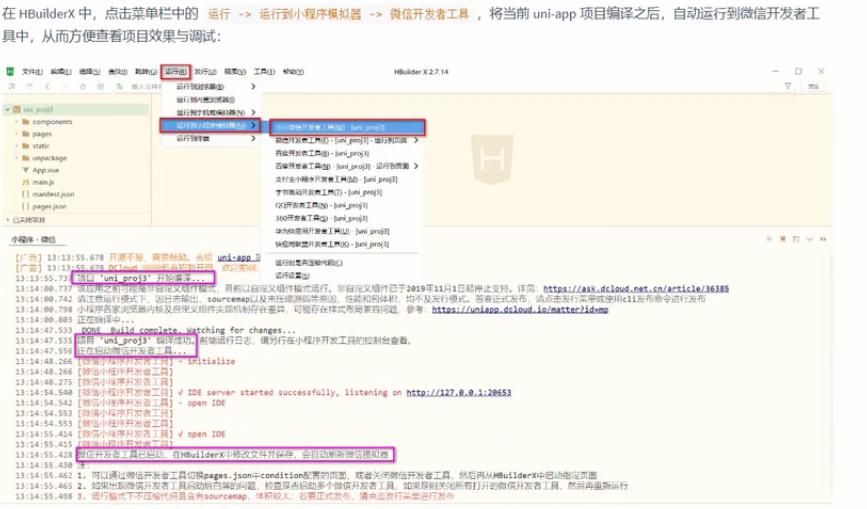Expand the components folder arrow
This screenshot has height=509, width=867.
[17, 122]
